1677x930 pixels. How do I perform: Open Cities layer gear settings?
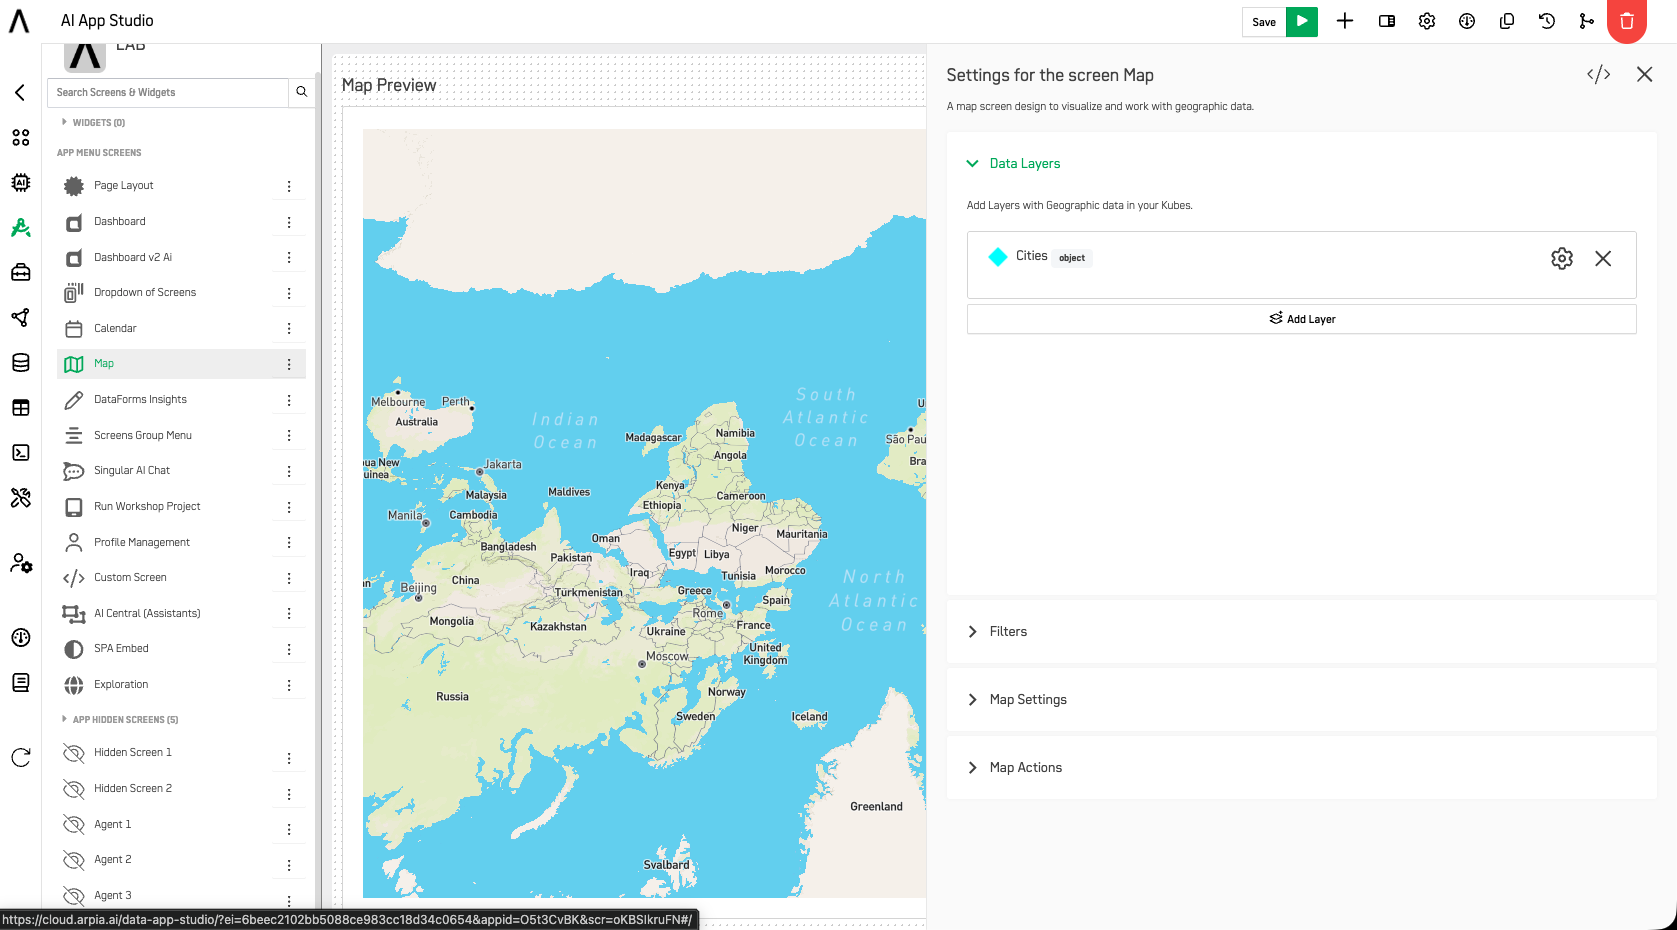[x=1562, y=258]
